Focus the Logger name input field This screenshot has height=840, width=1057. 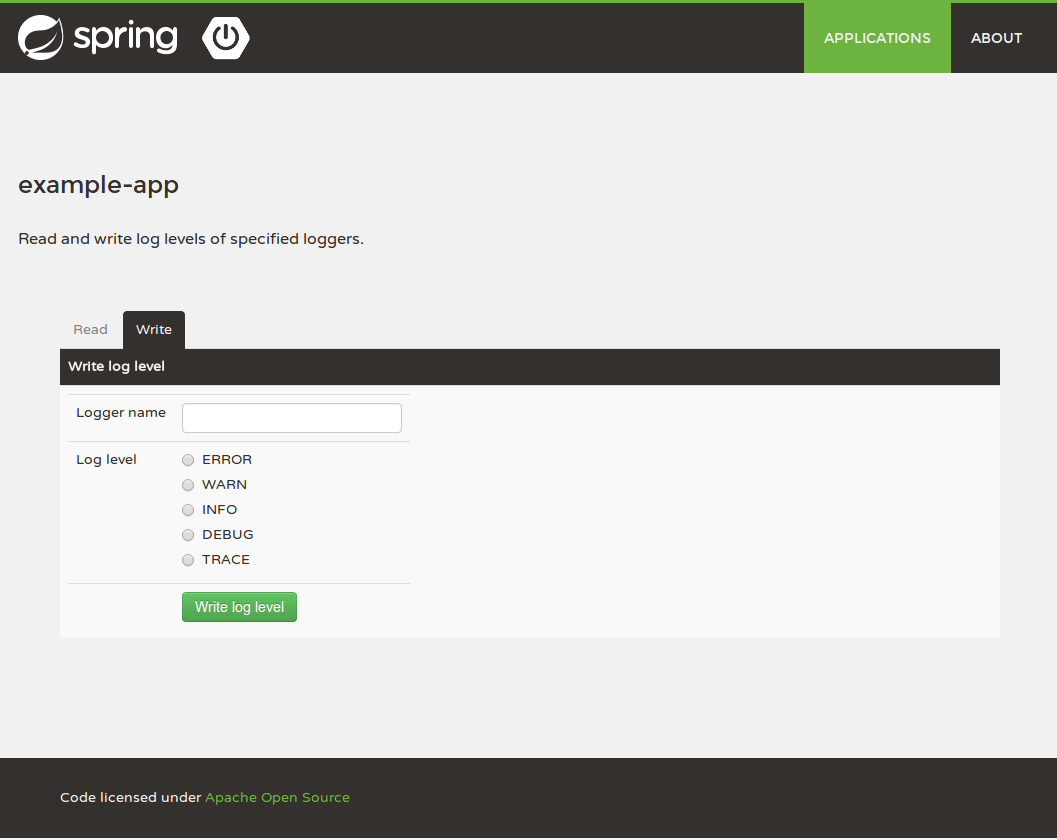point(292,418)
